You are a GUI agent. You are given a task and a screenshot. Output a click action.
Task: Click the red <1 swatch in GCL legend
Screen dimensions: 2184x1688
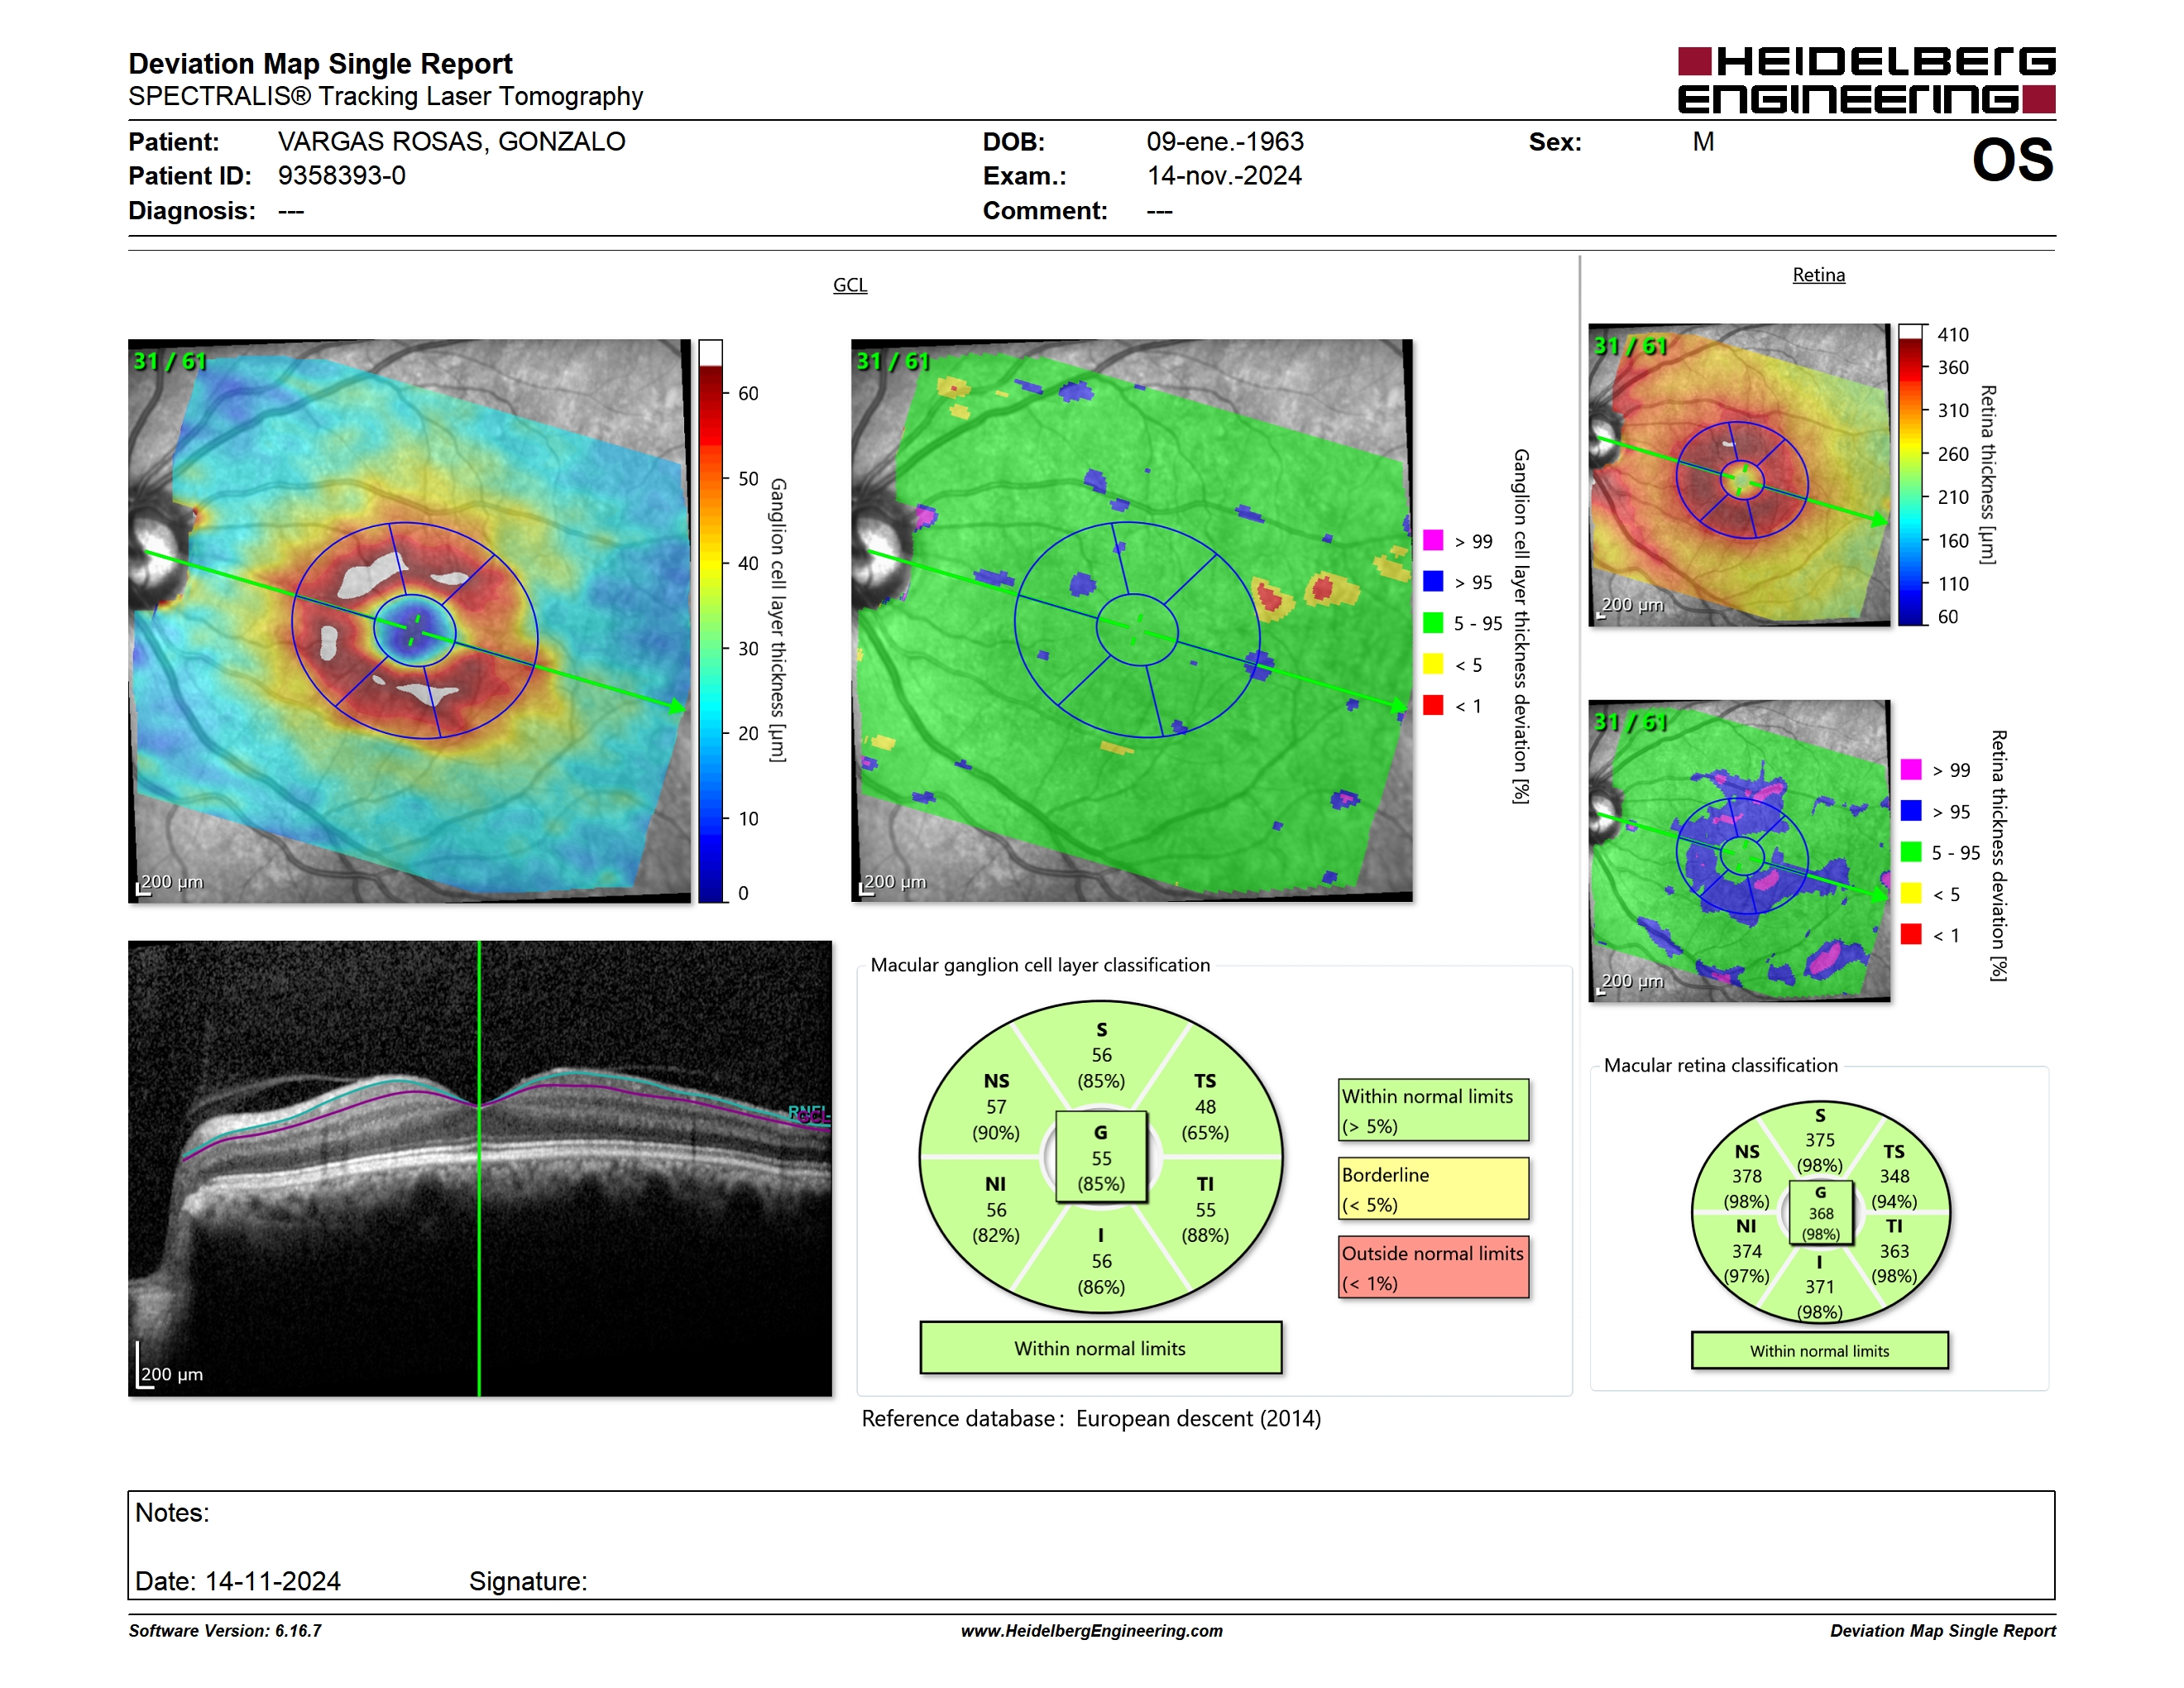(1433, 705)
